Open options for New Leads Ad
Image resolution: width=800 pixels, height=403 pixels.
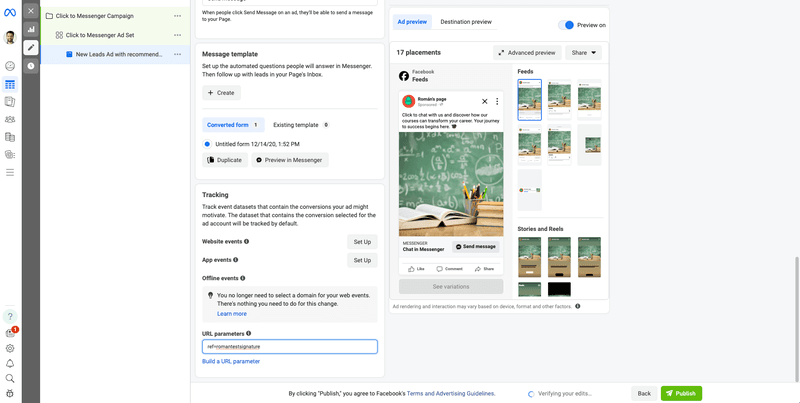(177, 54)
